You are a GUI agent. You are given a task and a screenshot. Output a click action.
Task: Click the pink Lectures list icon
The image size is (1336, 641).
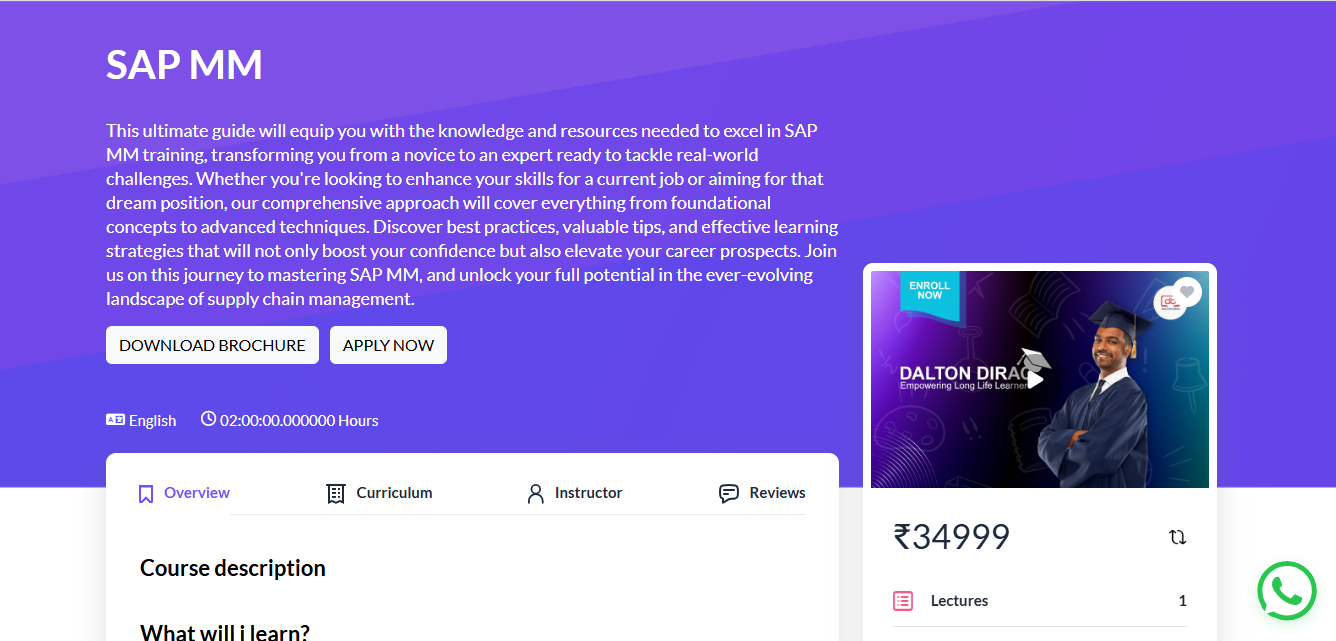pyautogui.click(x=903, y=601)
